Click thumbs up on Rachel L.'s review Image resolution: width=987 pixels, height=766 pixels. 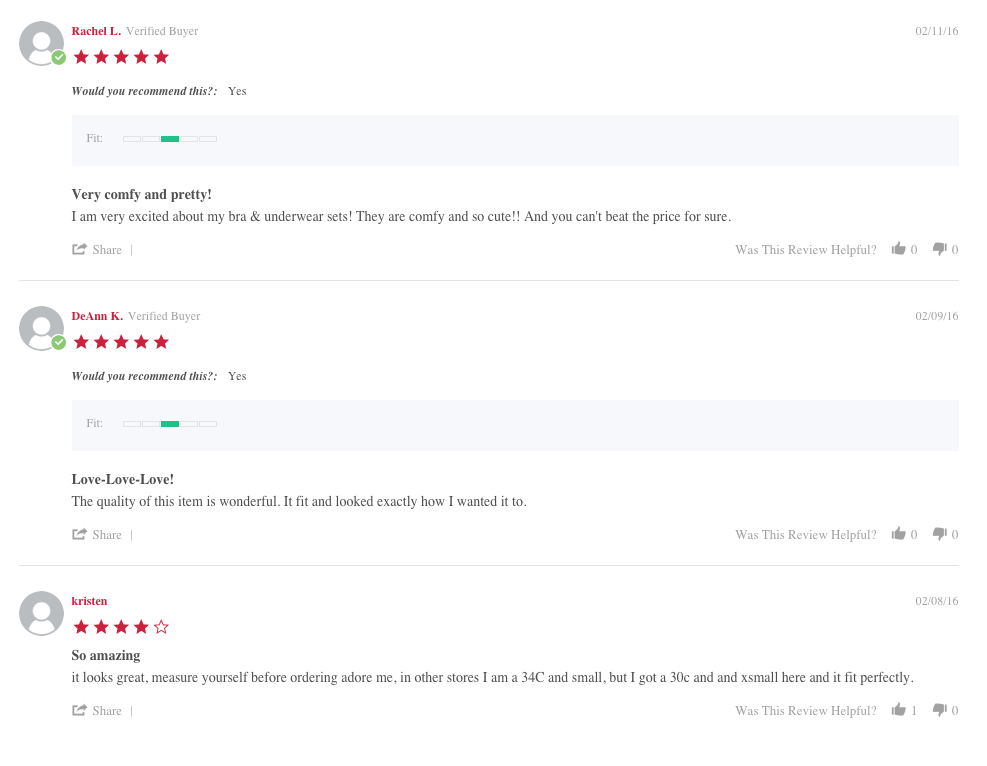[x=898, y=249]
